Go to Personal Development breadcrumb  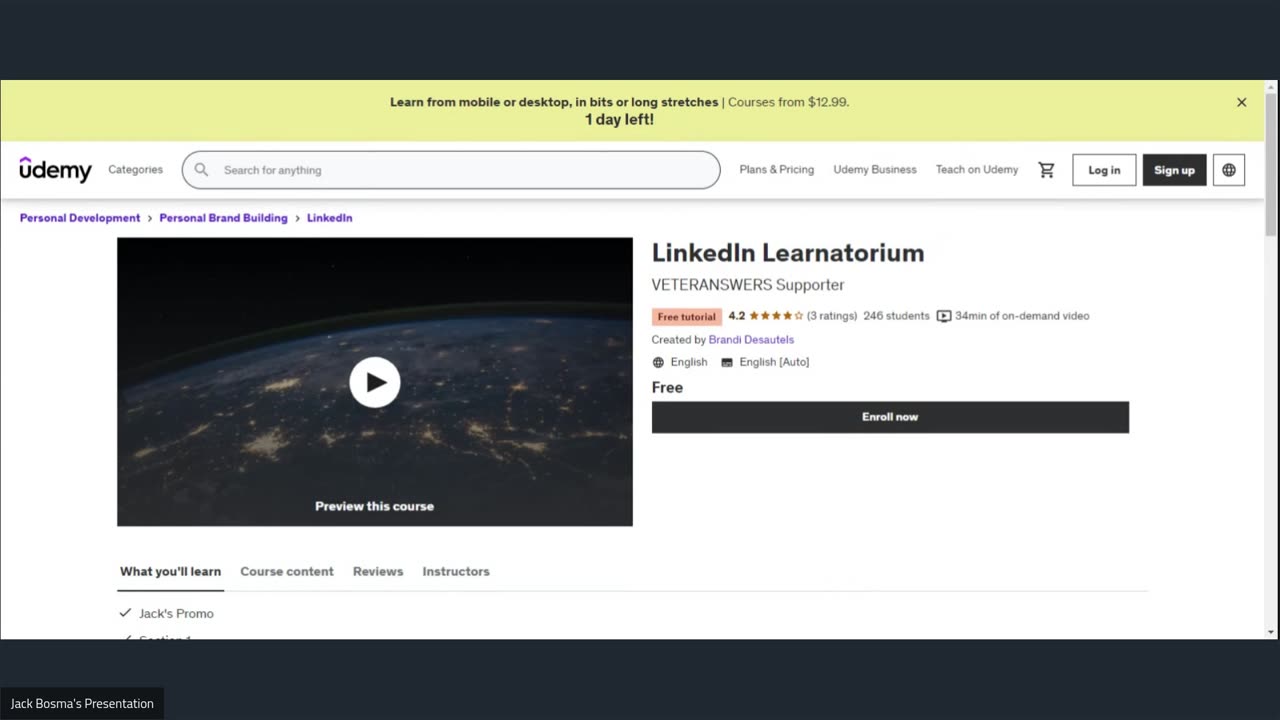(x=80, y=218)
